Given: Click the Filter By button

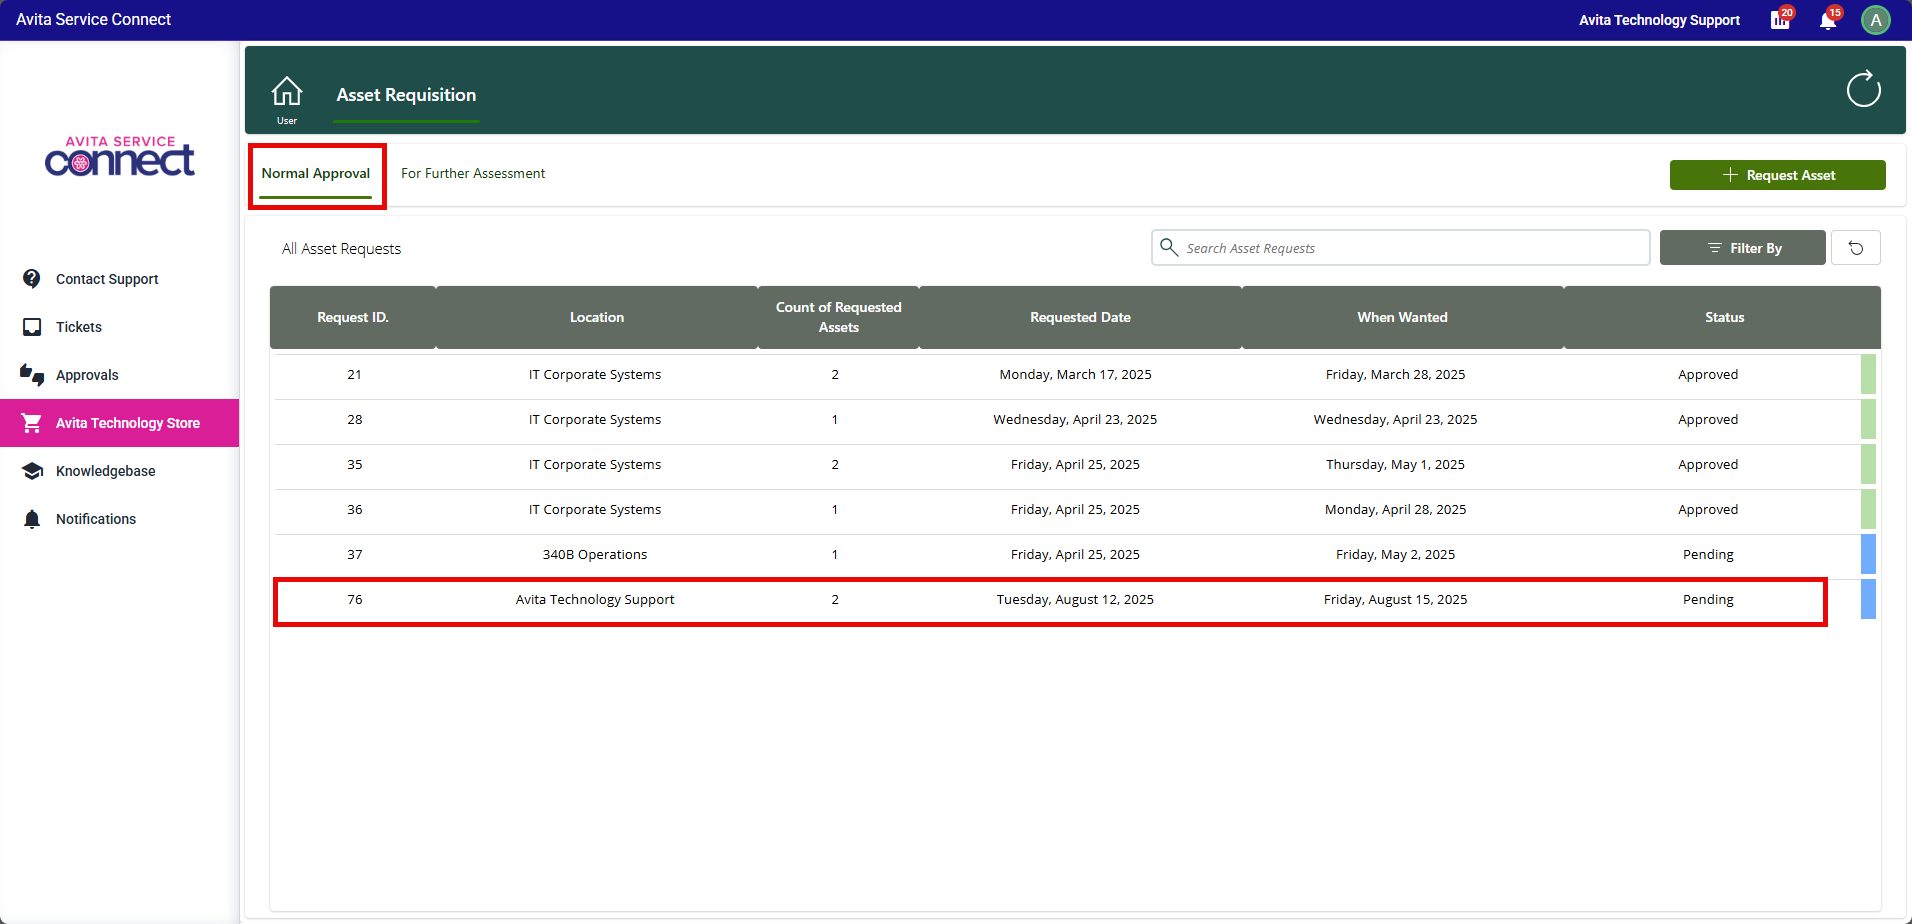Looking at the screenshot, I should tap(1742, 248).
